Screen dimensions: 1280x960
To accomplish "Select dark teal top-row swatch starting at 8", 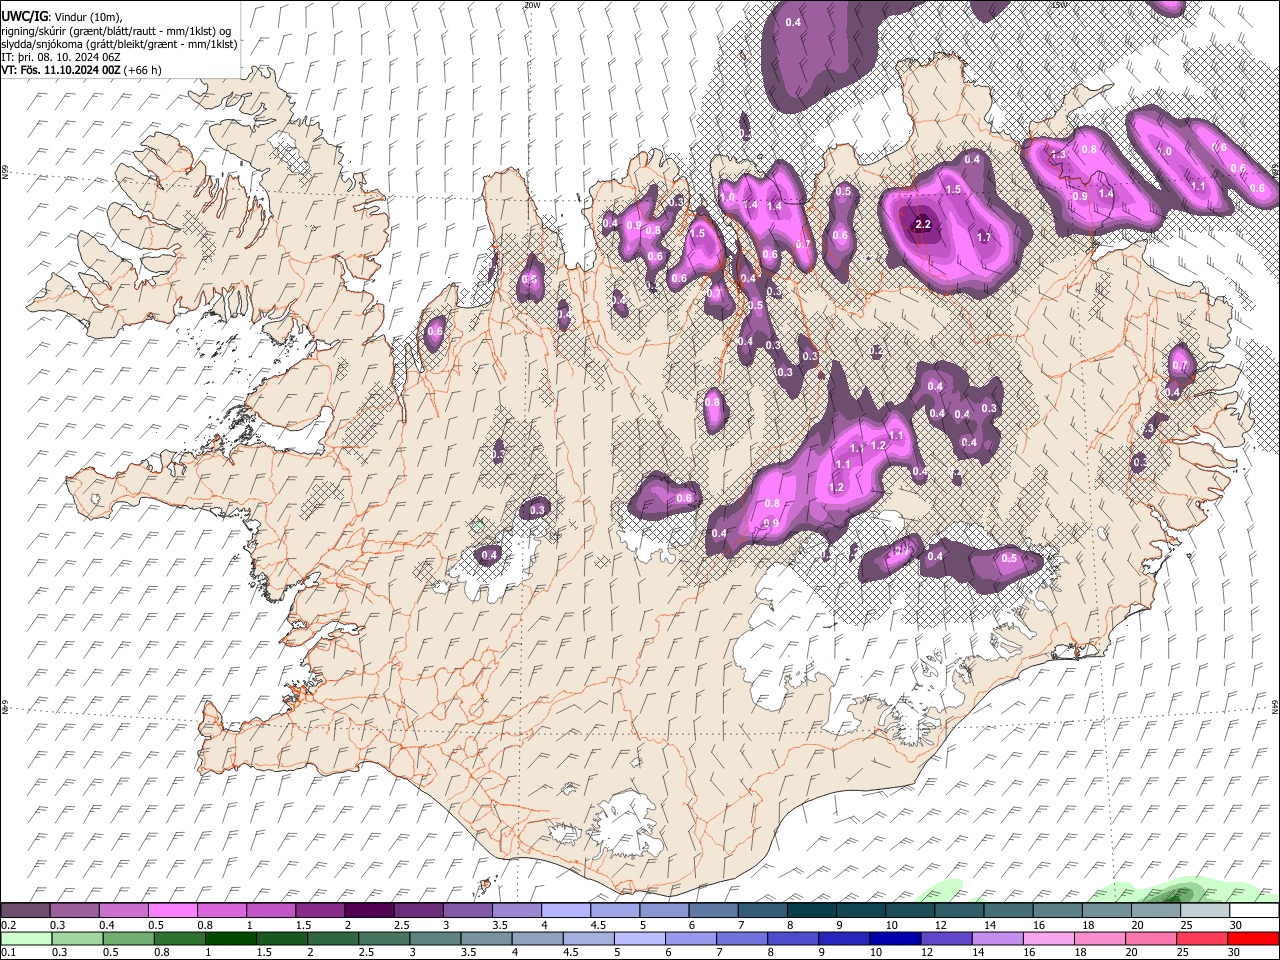I will click(x=810, y=911).
